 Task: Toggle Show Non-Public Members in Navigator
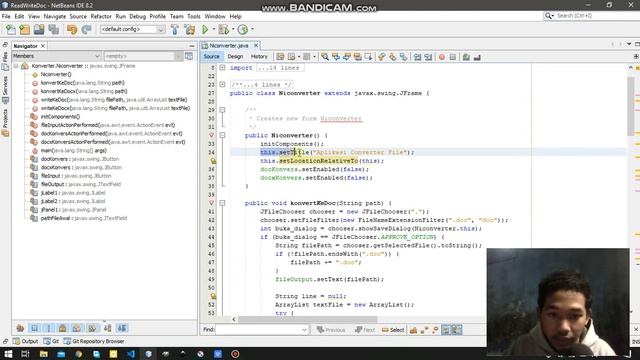coord(62,328)
